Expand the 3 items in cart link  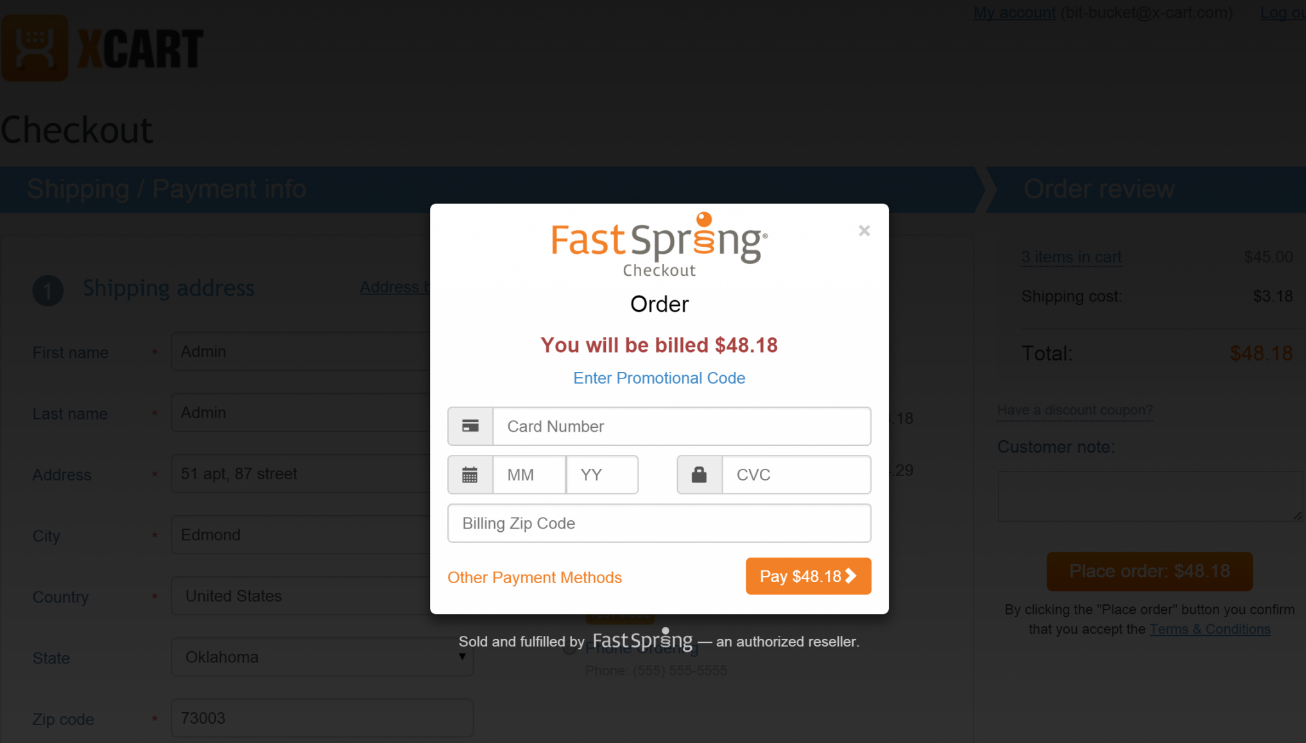(1071, 257)
